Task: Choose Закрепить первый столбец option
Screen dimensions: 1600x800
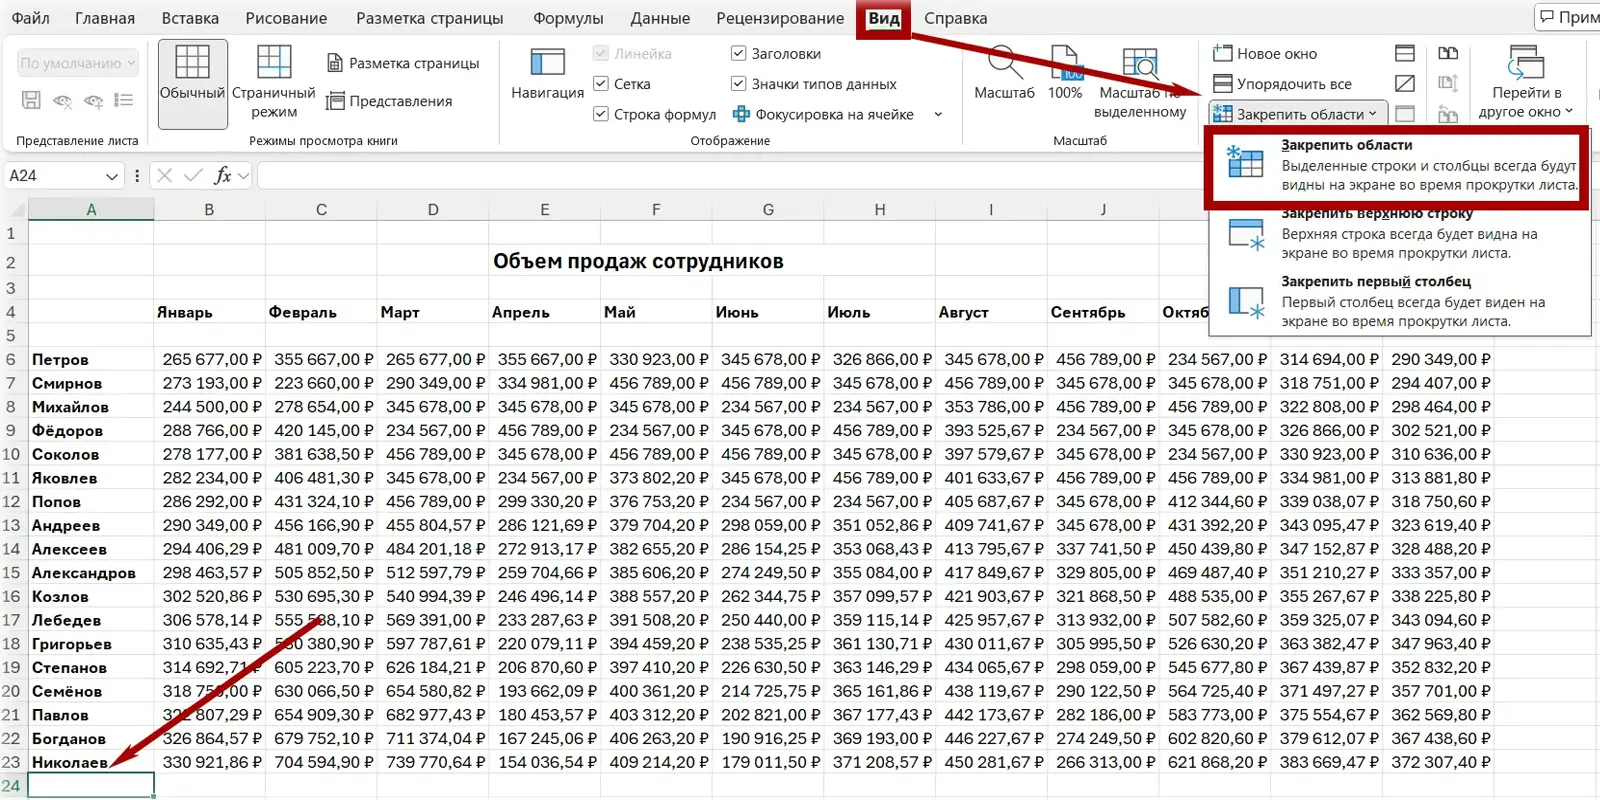Action: (x=1399, y=302)
